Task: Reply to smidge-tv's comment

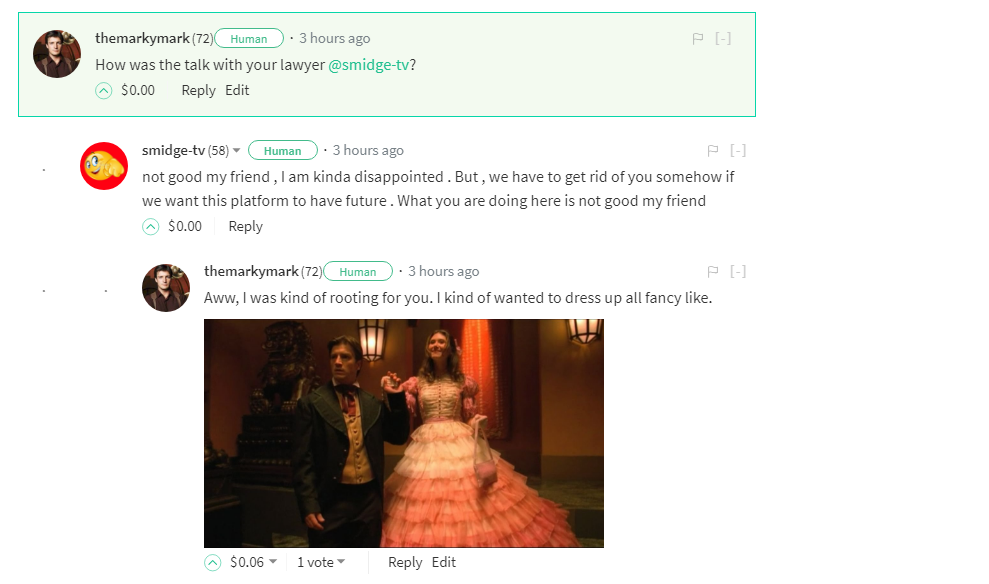Action: (245, 226)
